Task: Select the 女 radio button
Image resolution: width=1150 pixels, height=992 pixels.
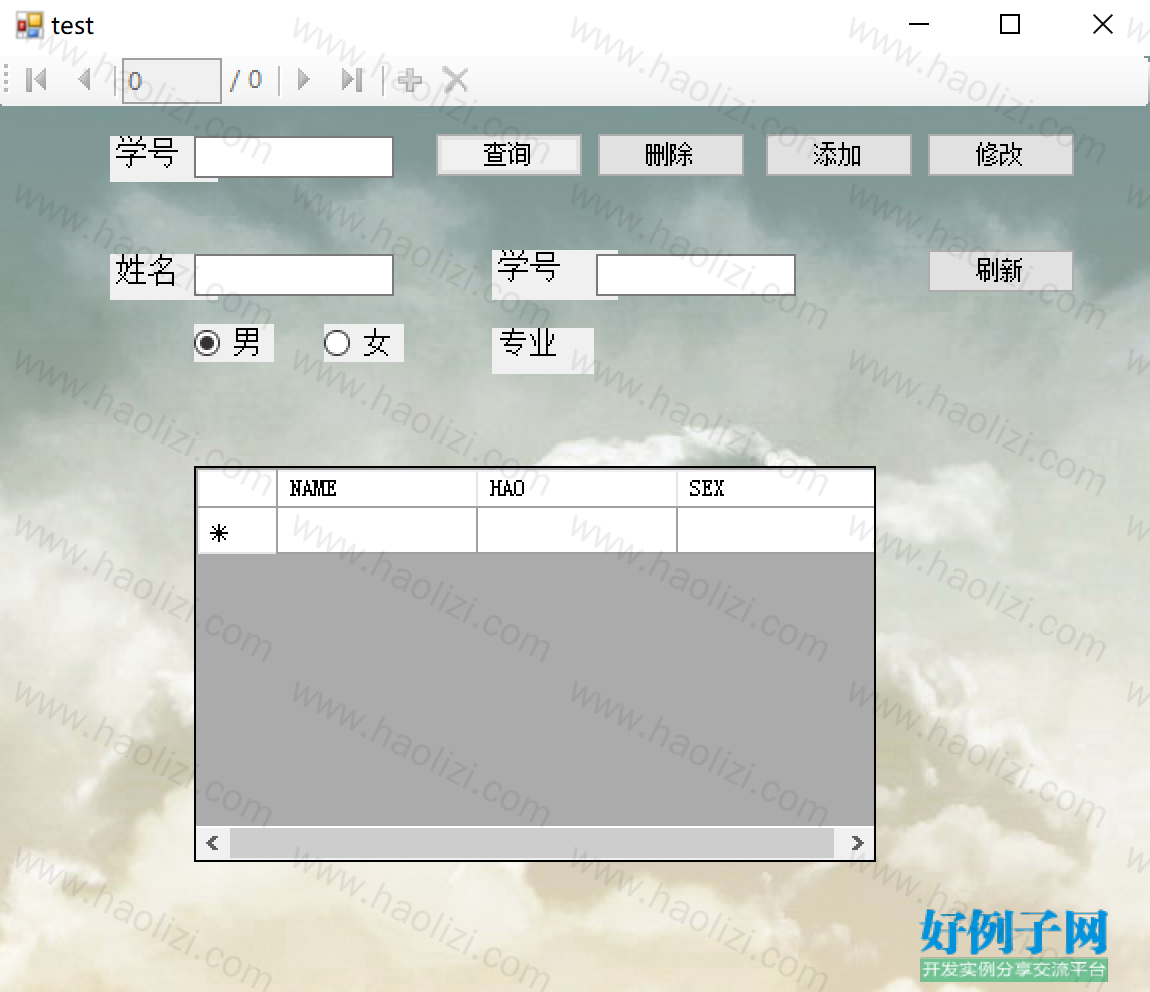Action: point(363,342)
